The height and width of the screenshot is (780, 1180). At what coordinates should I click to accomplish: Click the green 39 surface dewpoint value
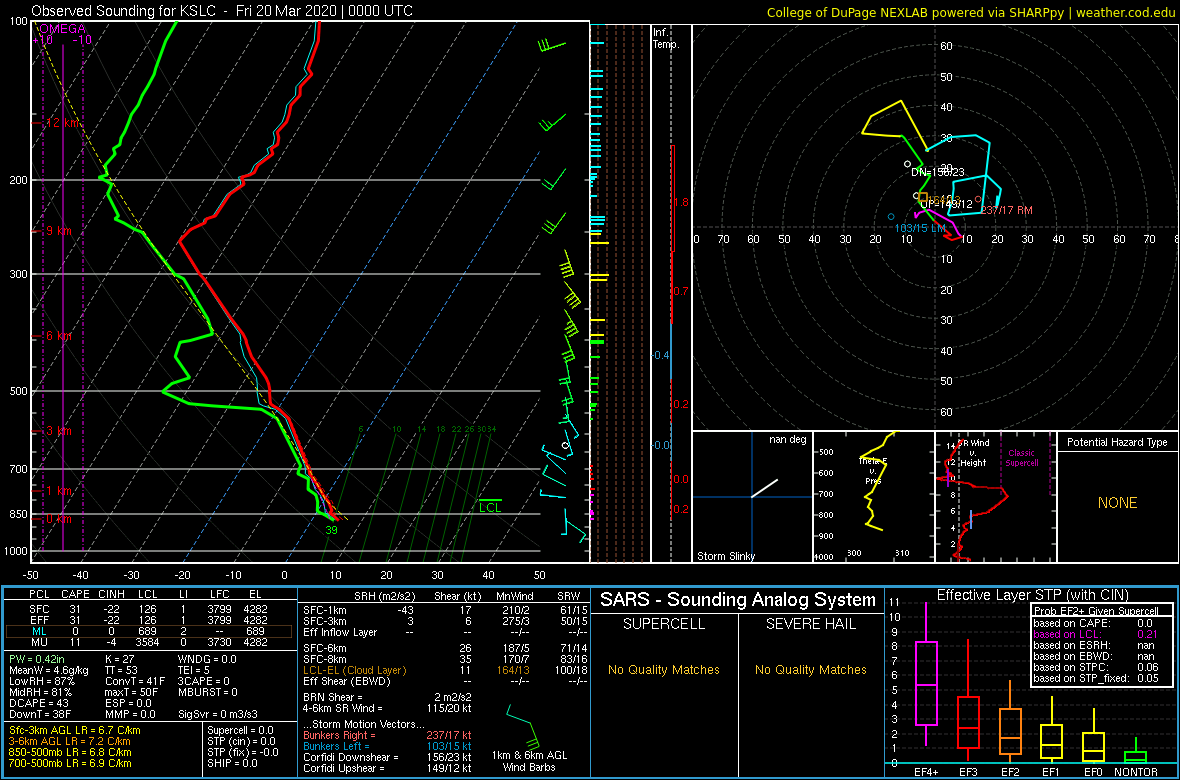331,530
